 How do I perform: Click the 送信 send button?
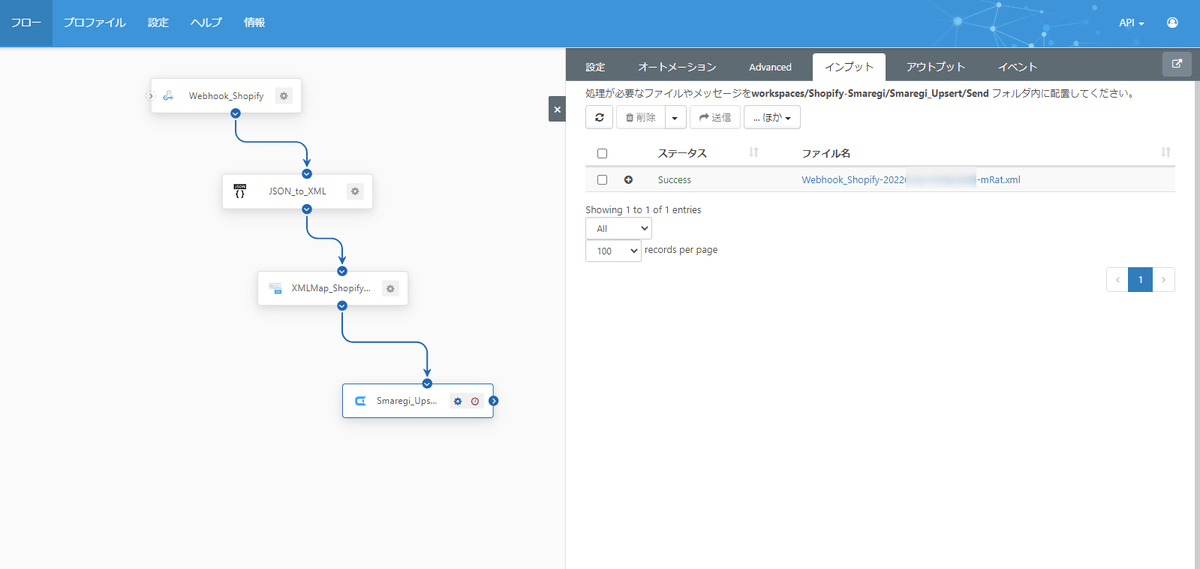pos(714,117)
